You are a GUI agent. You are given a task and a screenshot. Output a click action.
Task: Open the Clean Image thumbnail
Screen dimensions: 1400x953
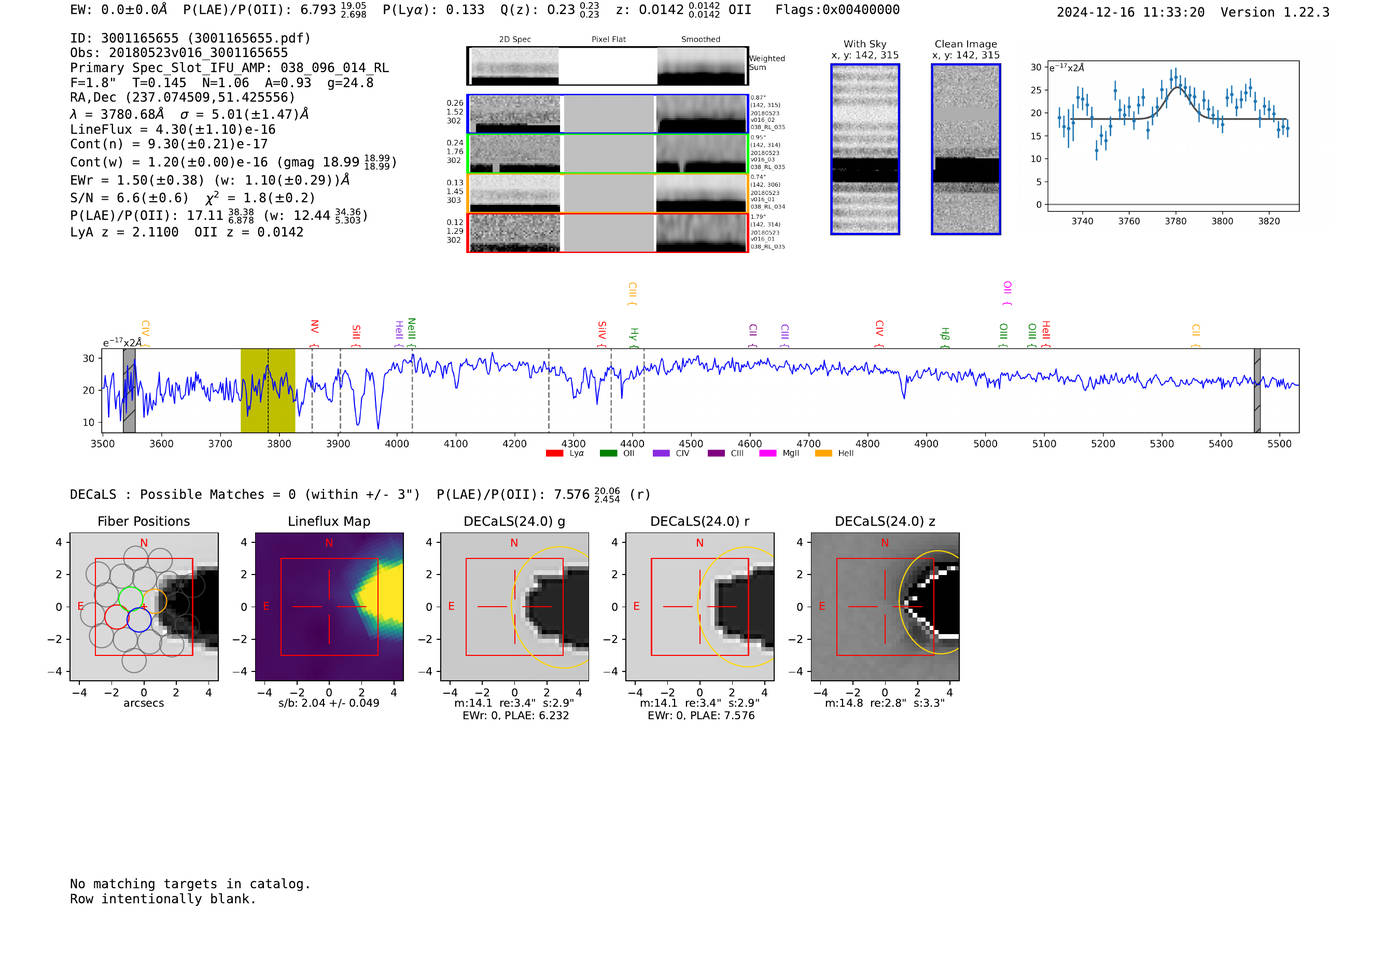pyautogui.click(x=966, y=149)
